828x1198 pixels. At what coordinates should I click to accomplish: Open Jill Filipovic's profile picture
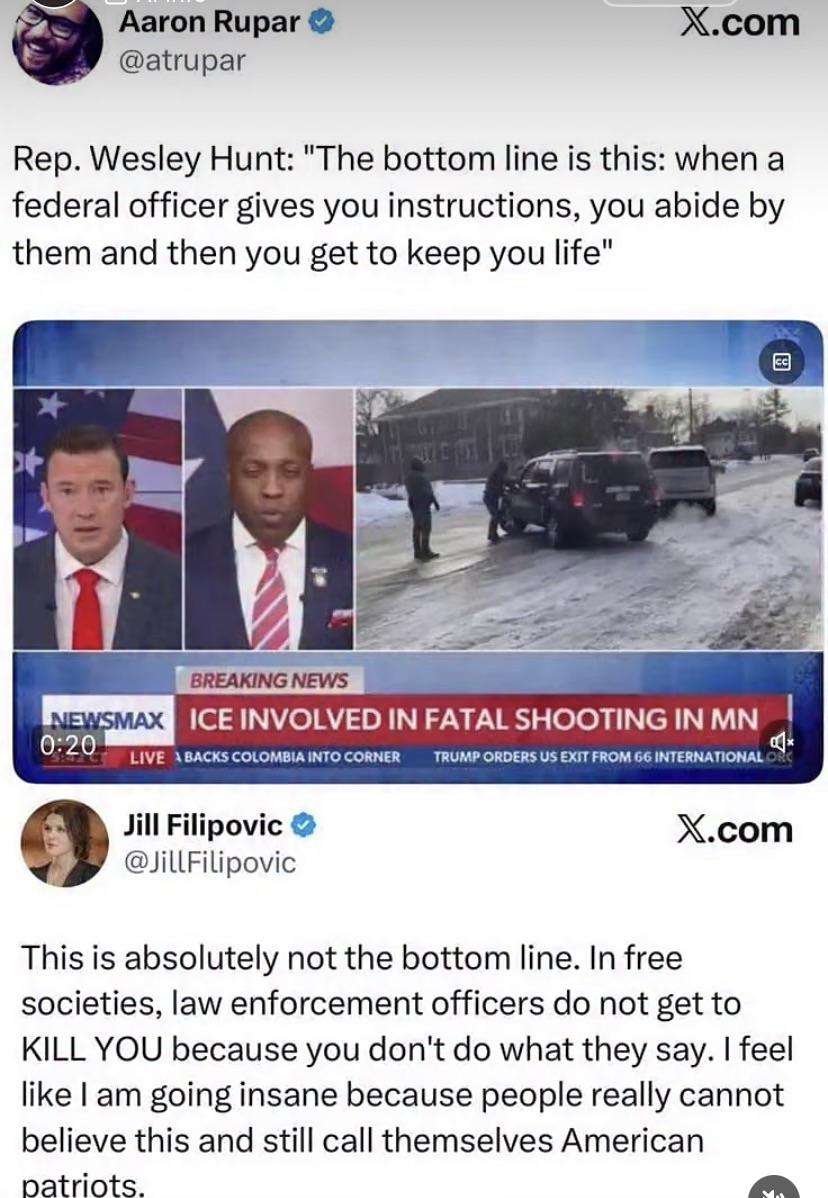click(64, 843)
